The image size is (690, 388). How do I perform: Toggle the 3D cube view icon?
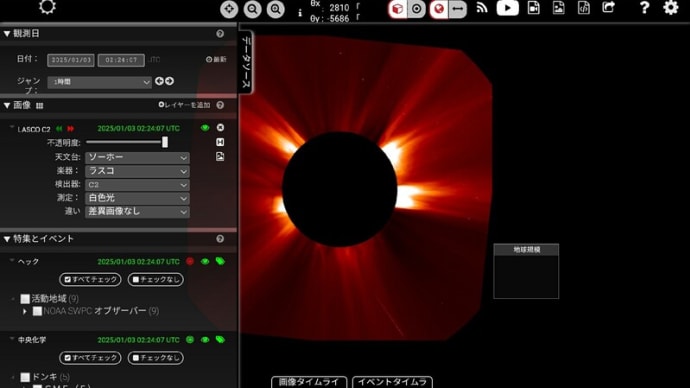tap(398, 9)
